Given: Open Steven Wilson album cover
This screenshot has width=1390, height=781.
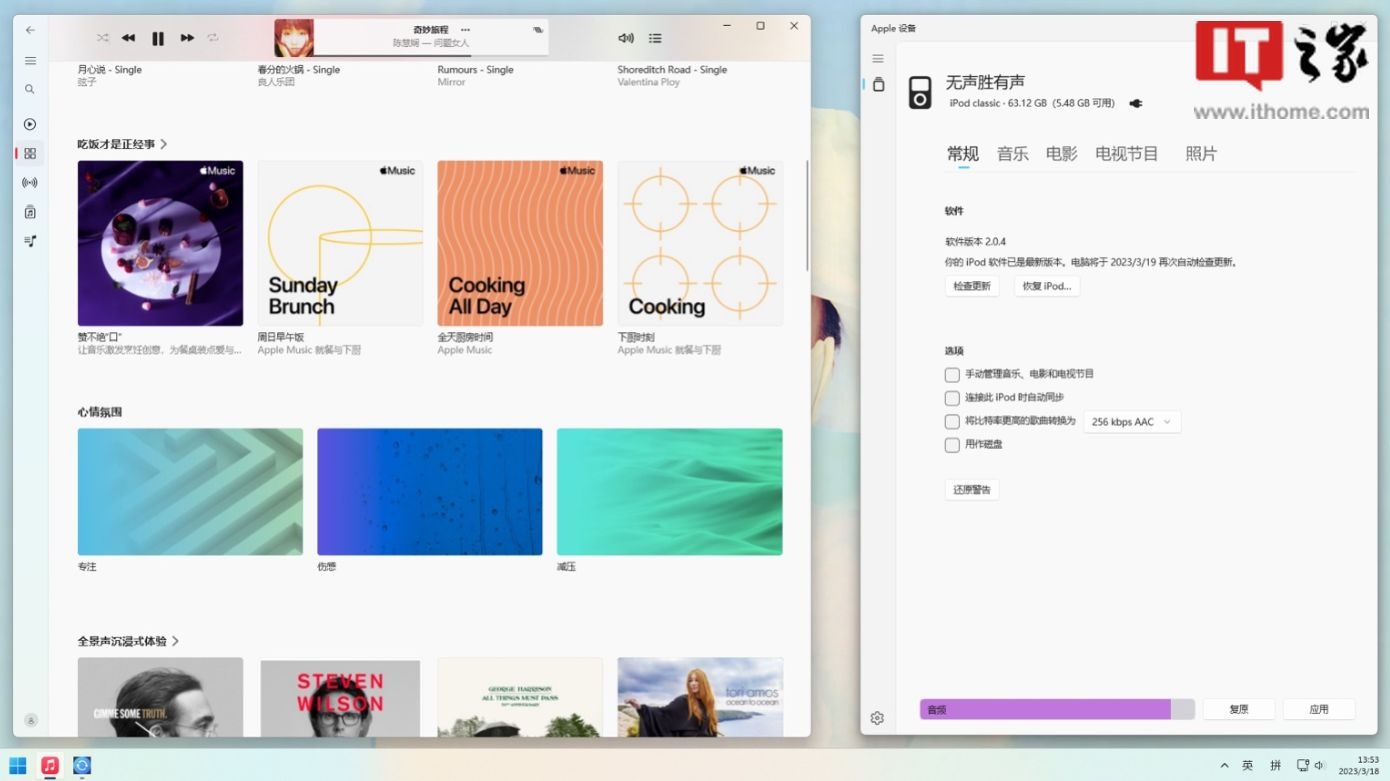Looking at the screenshot, I should (340, 697).
